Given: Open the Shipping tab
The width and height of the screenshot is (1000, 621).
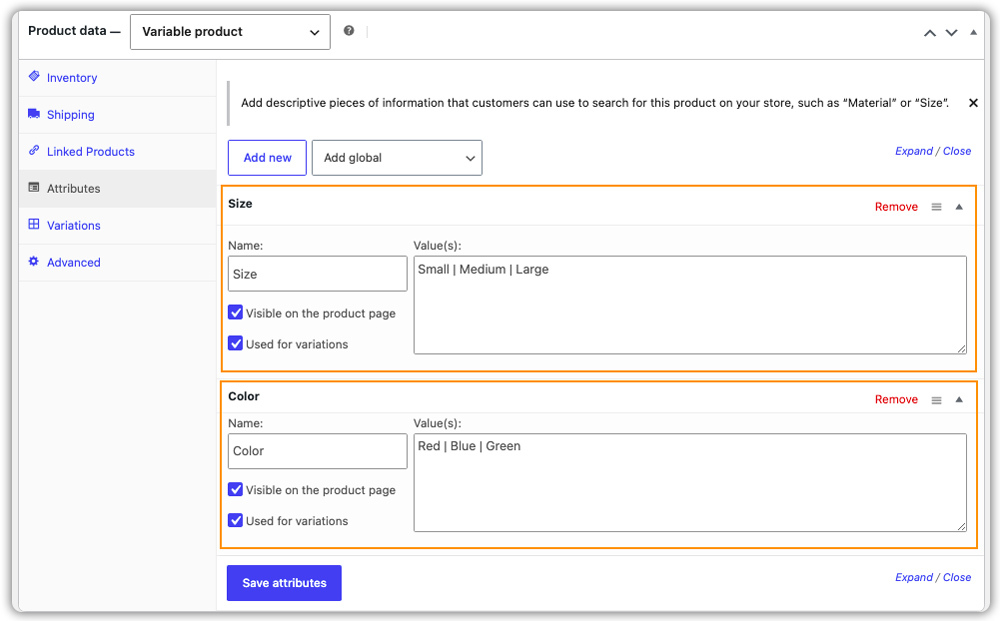Looking at the screenshot, I should pyautogui.click(x=118, y=115).
